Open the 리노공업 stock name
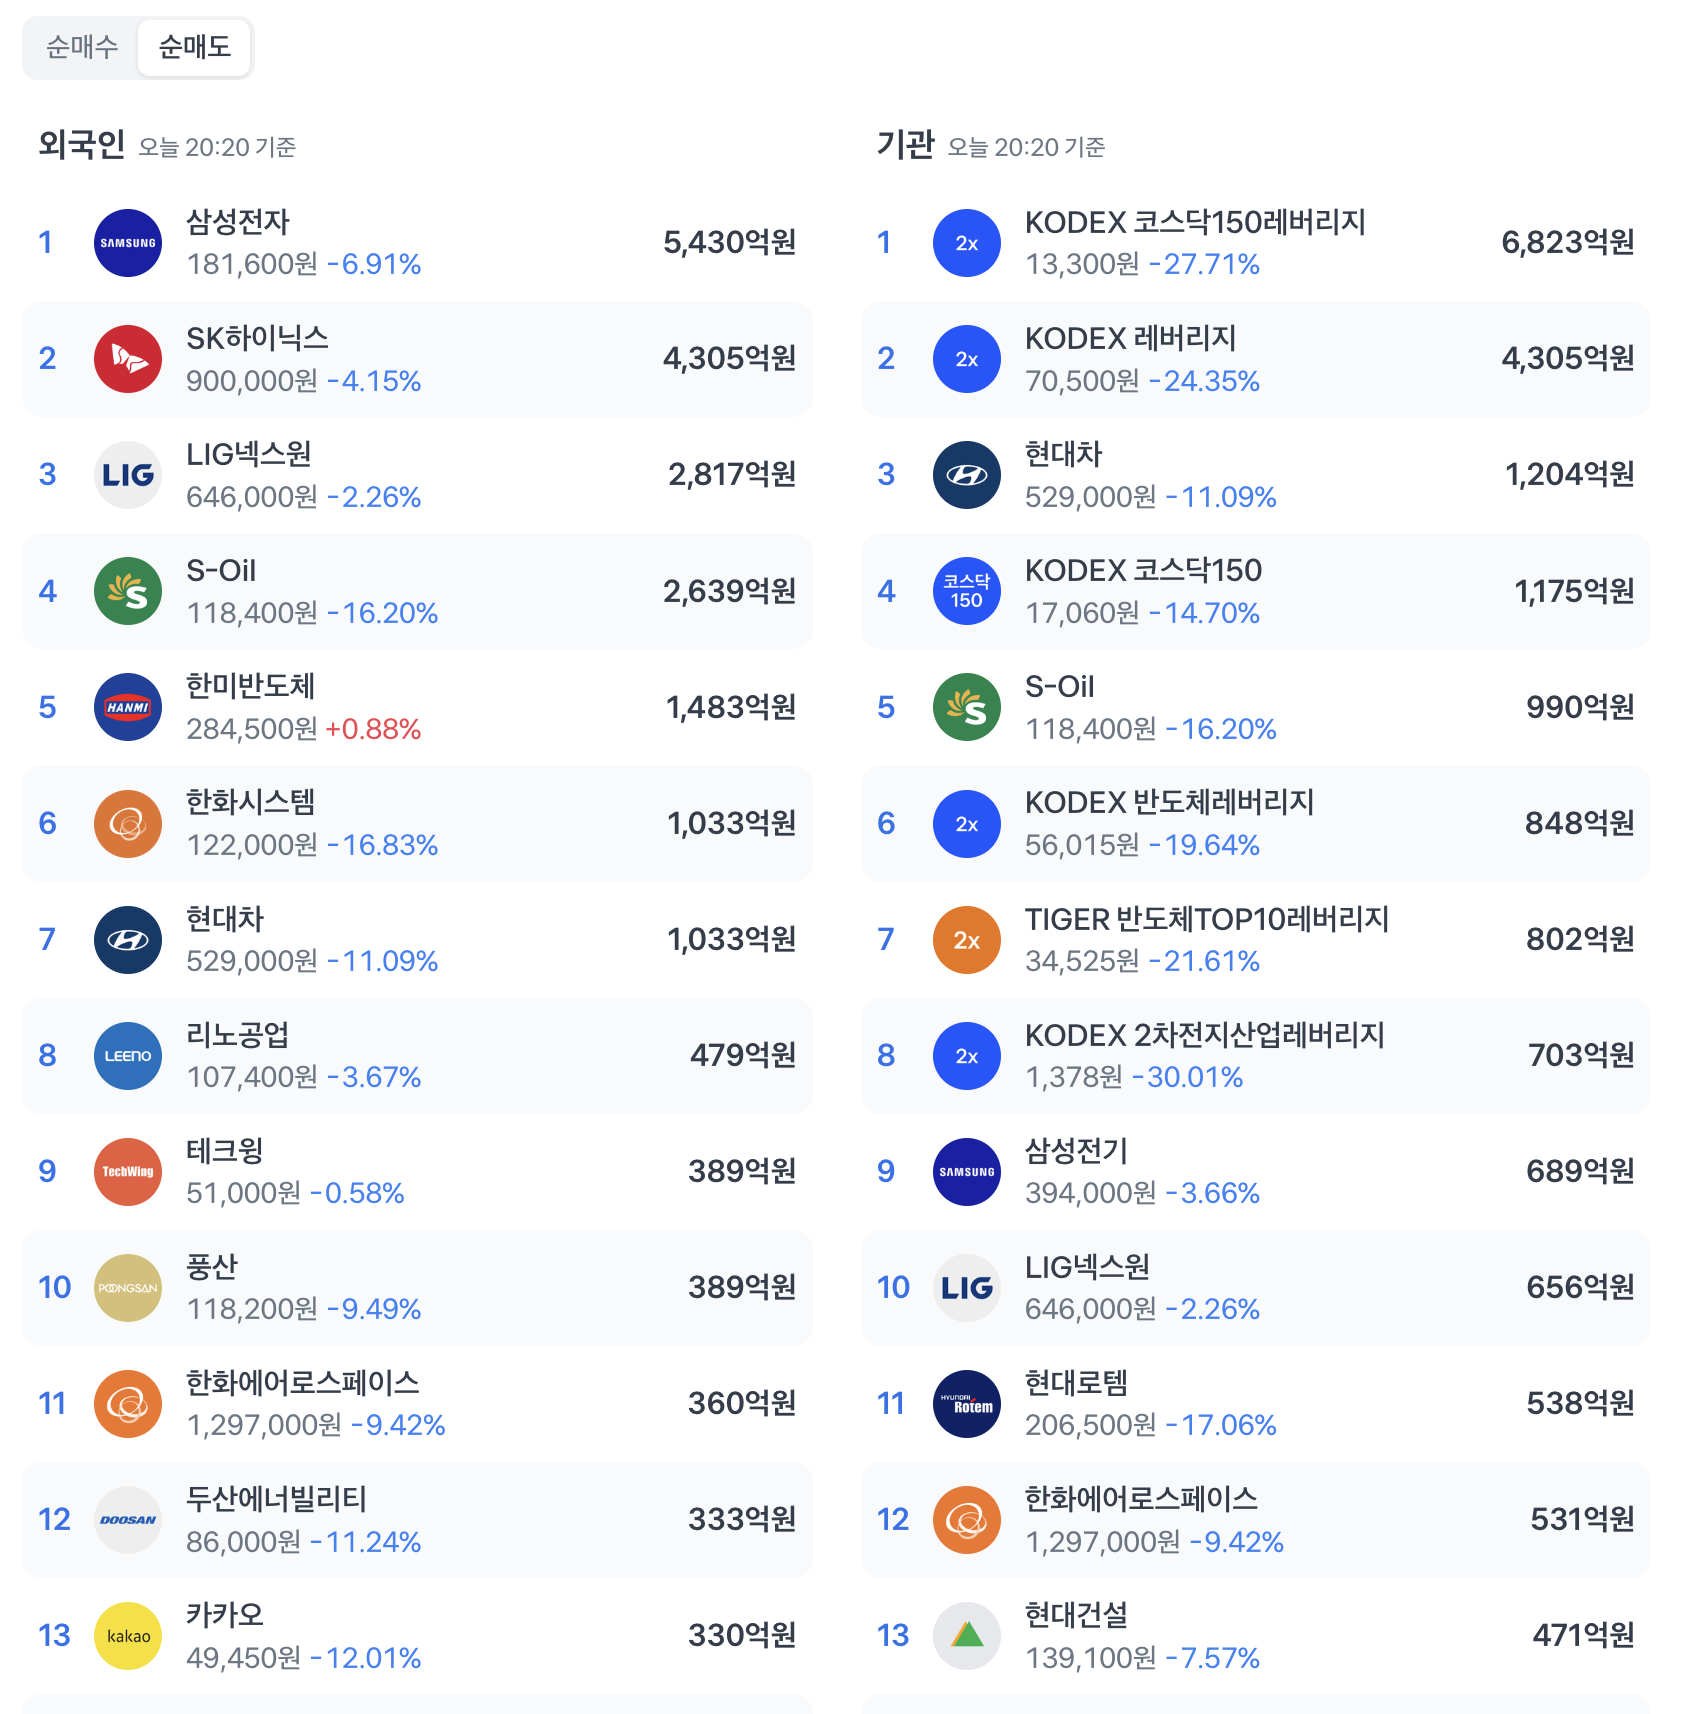The width and height of the screenshot is (1696, 1714). pos(237,1034)
